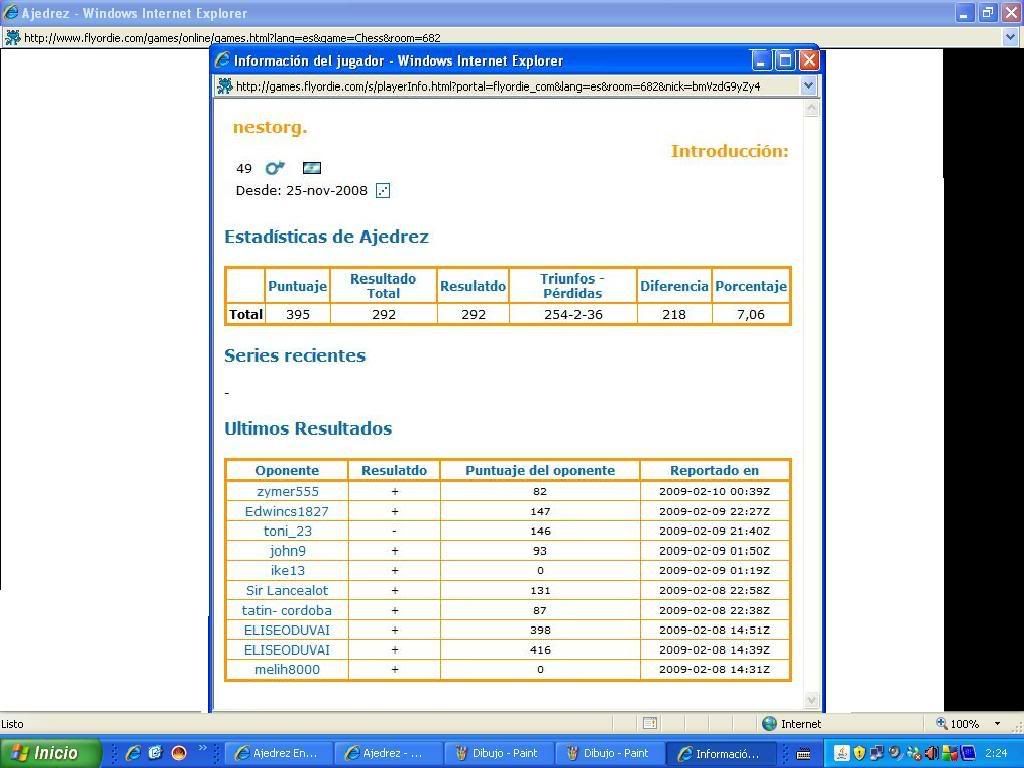This screenshot has height=768, width=1024.
Task: Open the Sir Lancealot opponent link
Action: 287,590
